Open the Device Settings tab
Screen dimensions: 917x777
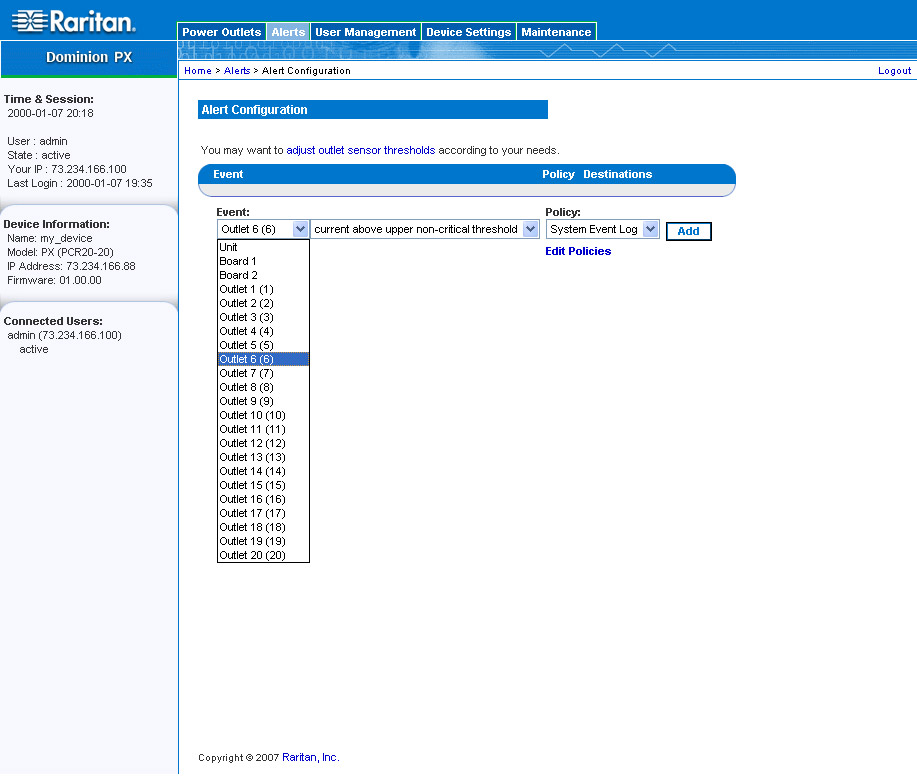coord(468,32)
